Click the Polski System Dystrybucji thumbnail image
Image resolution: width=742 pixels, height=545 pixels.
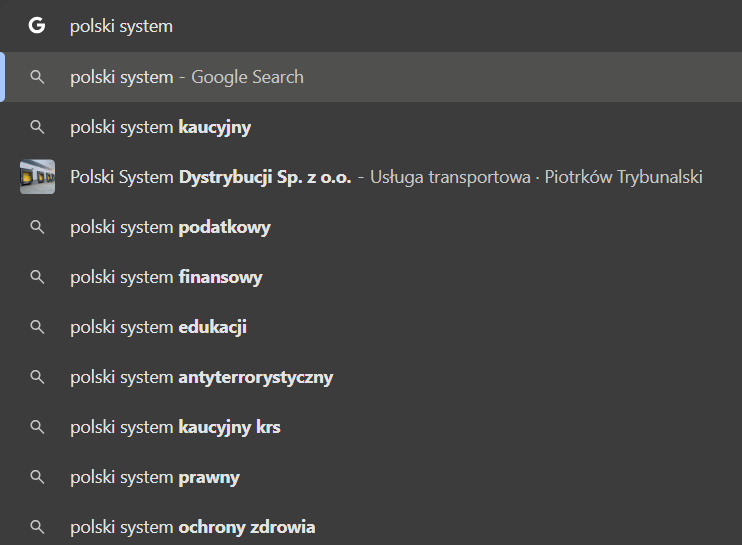pos(37,177)
